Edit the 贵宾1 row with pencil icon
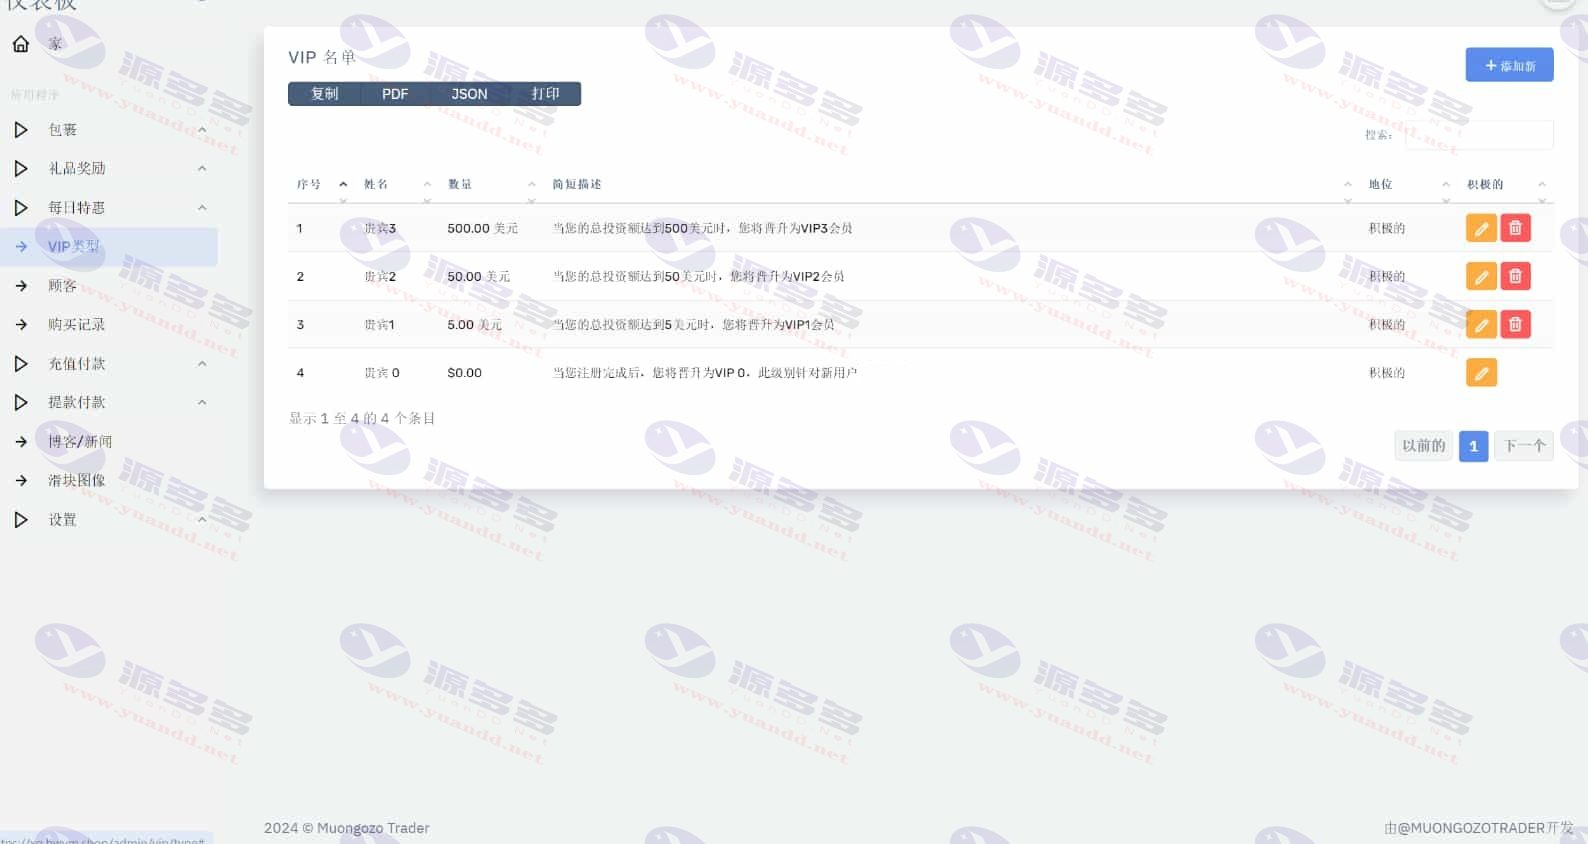The image size is (1588, 844). click(1481, 324)
